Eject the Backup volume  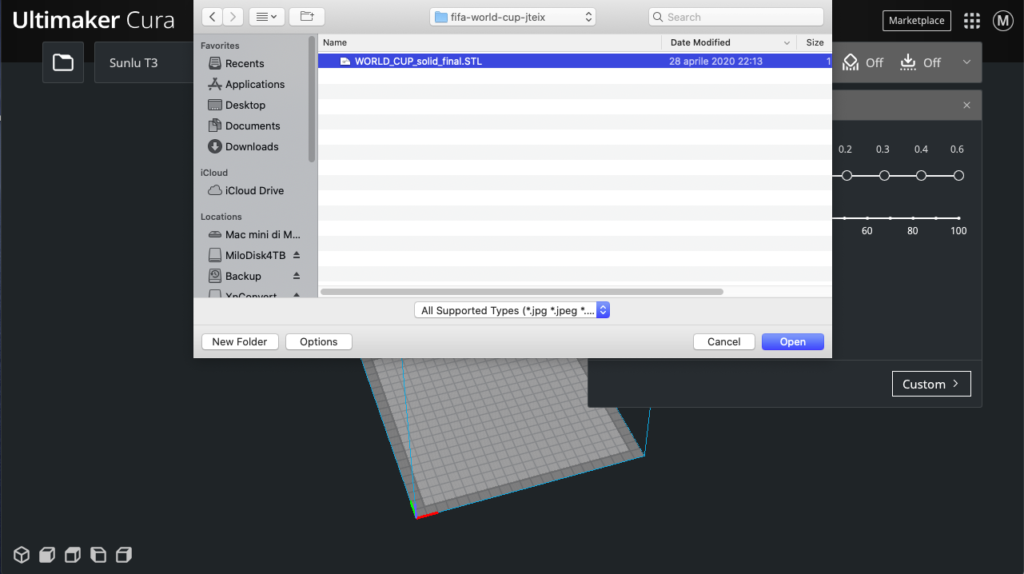pos(296,276)
